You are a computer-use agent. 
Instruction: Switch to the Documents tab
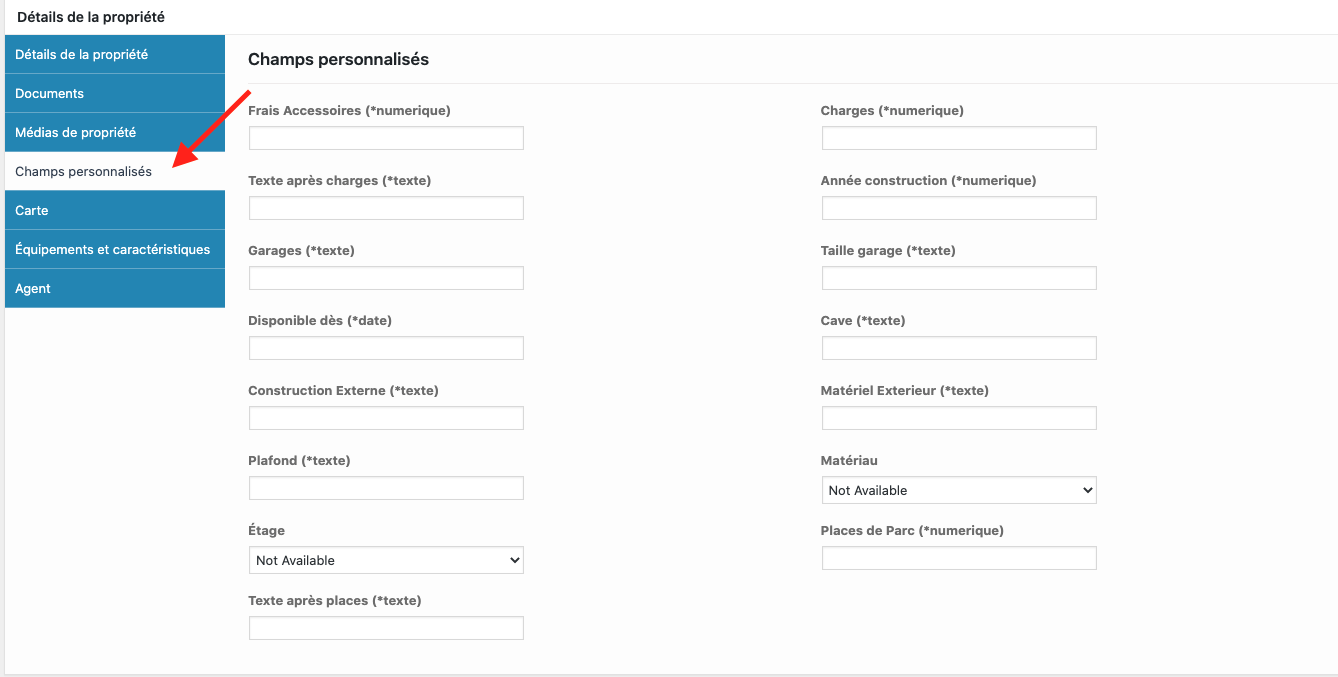click(115, 93)
